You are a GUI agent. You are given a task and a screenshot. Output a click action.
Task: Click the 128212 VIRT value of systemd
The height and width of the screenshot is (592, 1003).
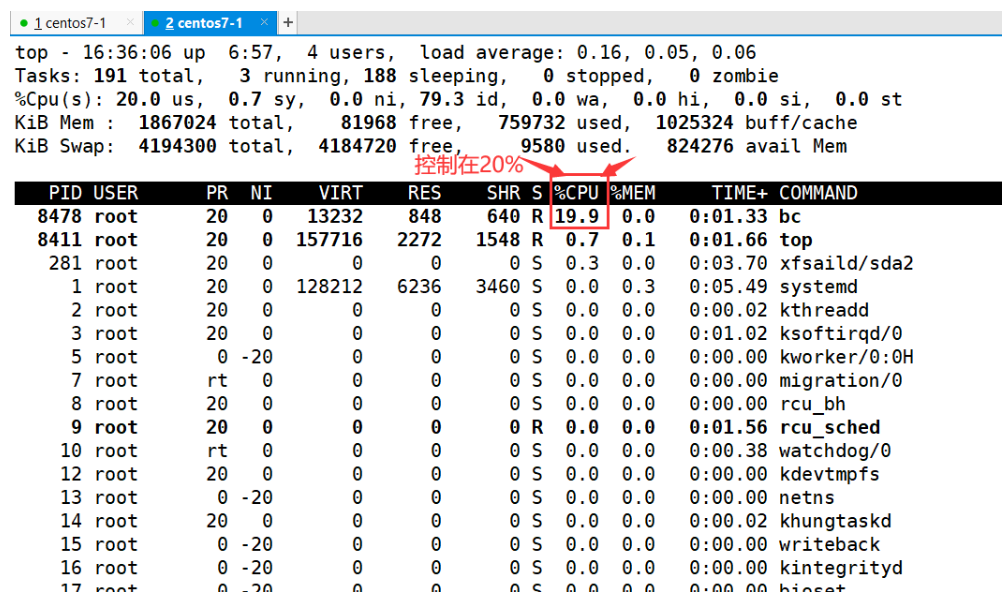click(x=329, y=287)
